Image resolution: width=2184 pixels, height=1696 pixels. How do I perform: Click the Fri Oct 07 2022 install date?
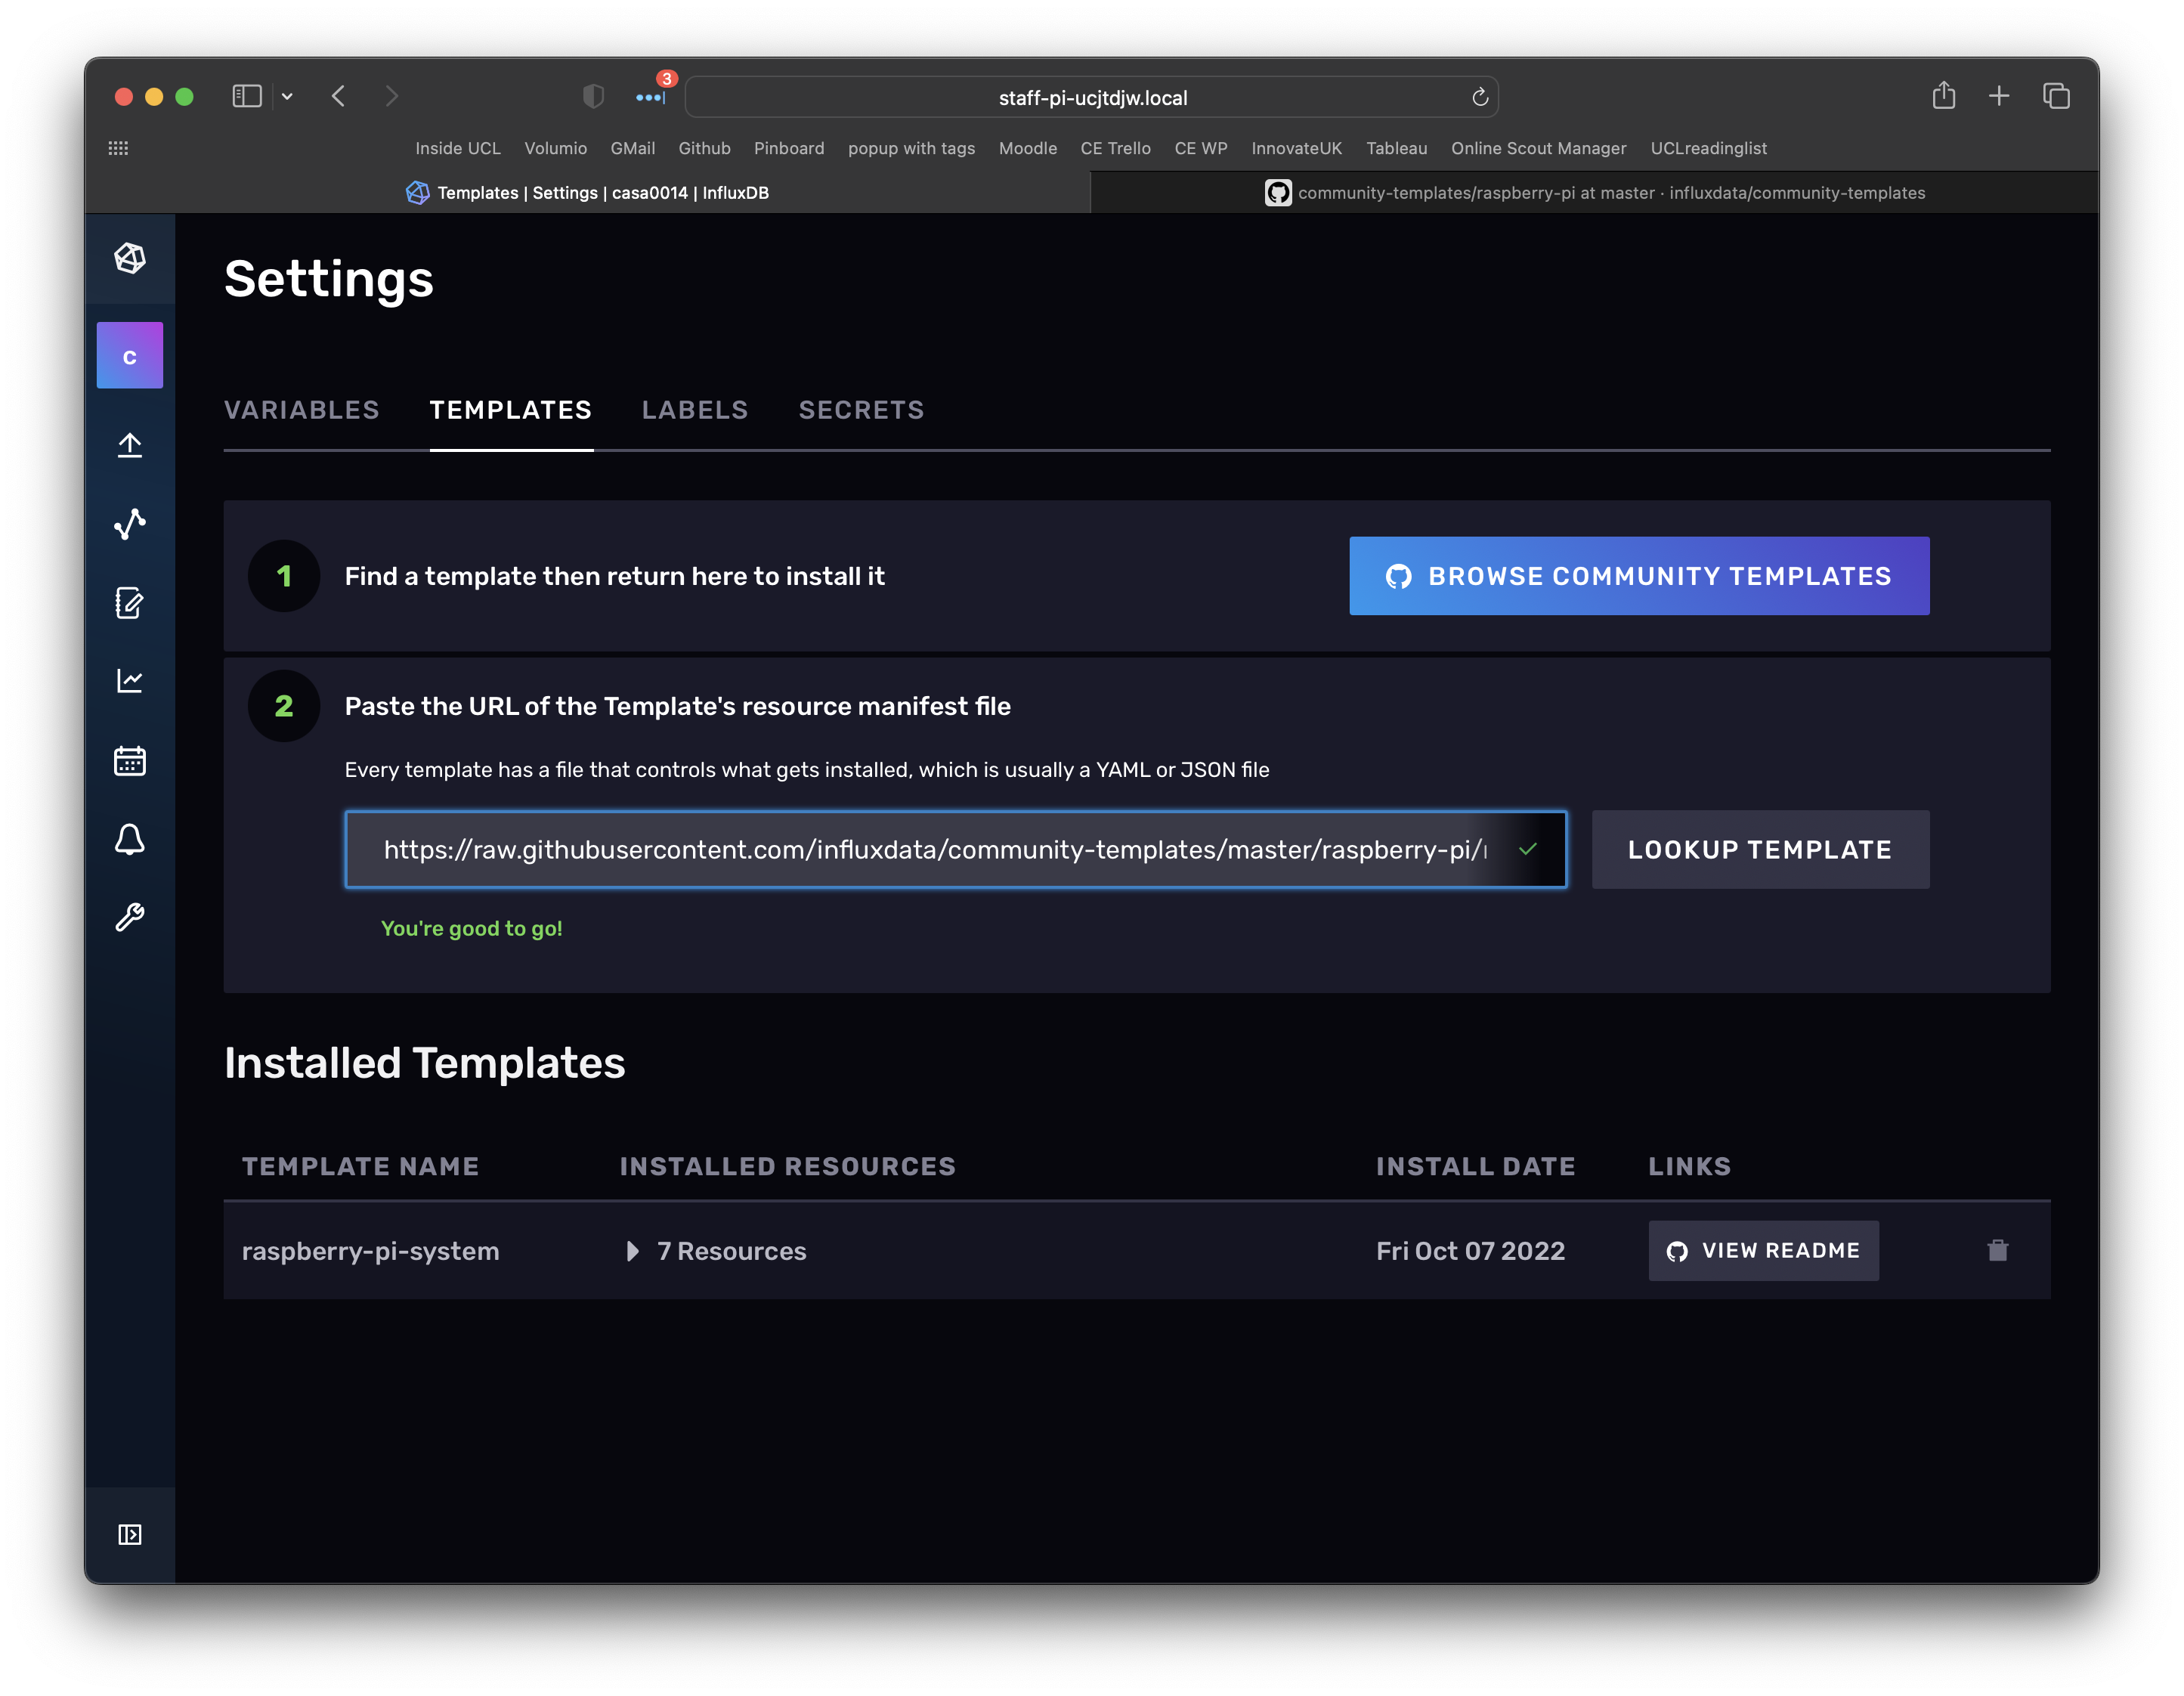point(1471,1251)
